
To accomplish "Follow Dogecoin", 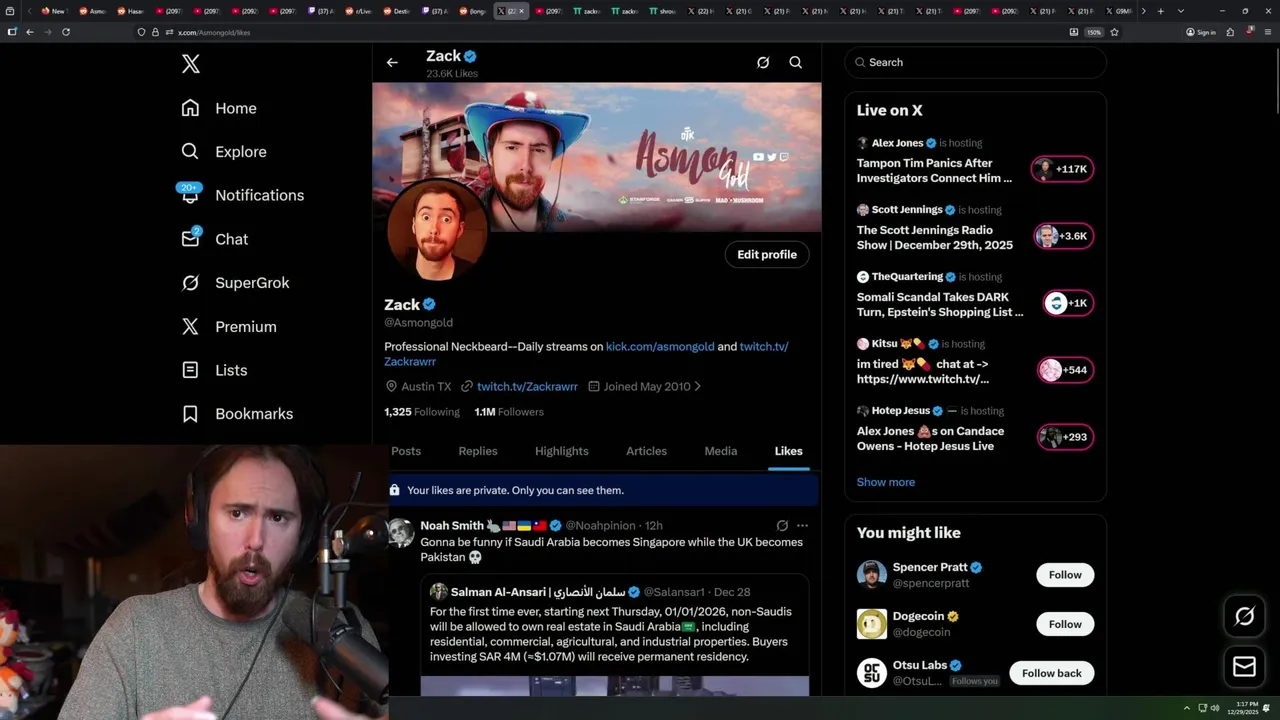I will click(x=1065, y=624).
